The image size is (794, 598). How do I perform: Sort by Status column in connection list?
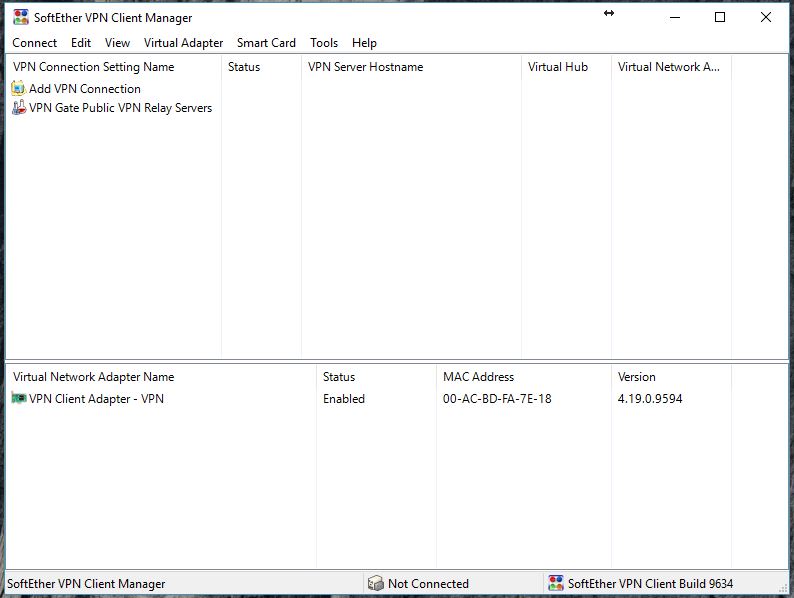(x=261, y=67)
